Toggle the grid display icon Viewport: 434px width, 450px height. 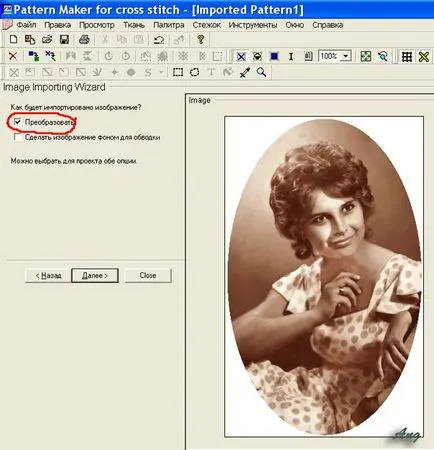coord(407,56)
